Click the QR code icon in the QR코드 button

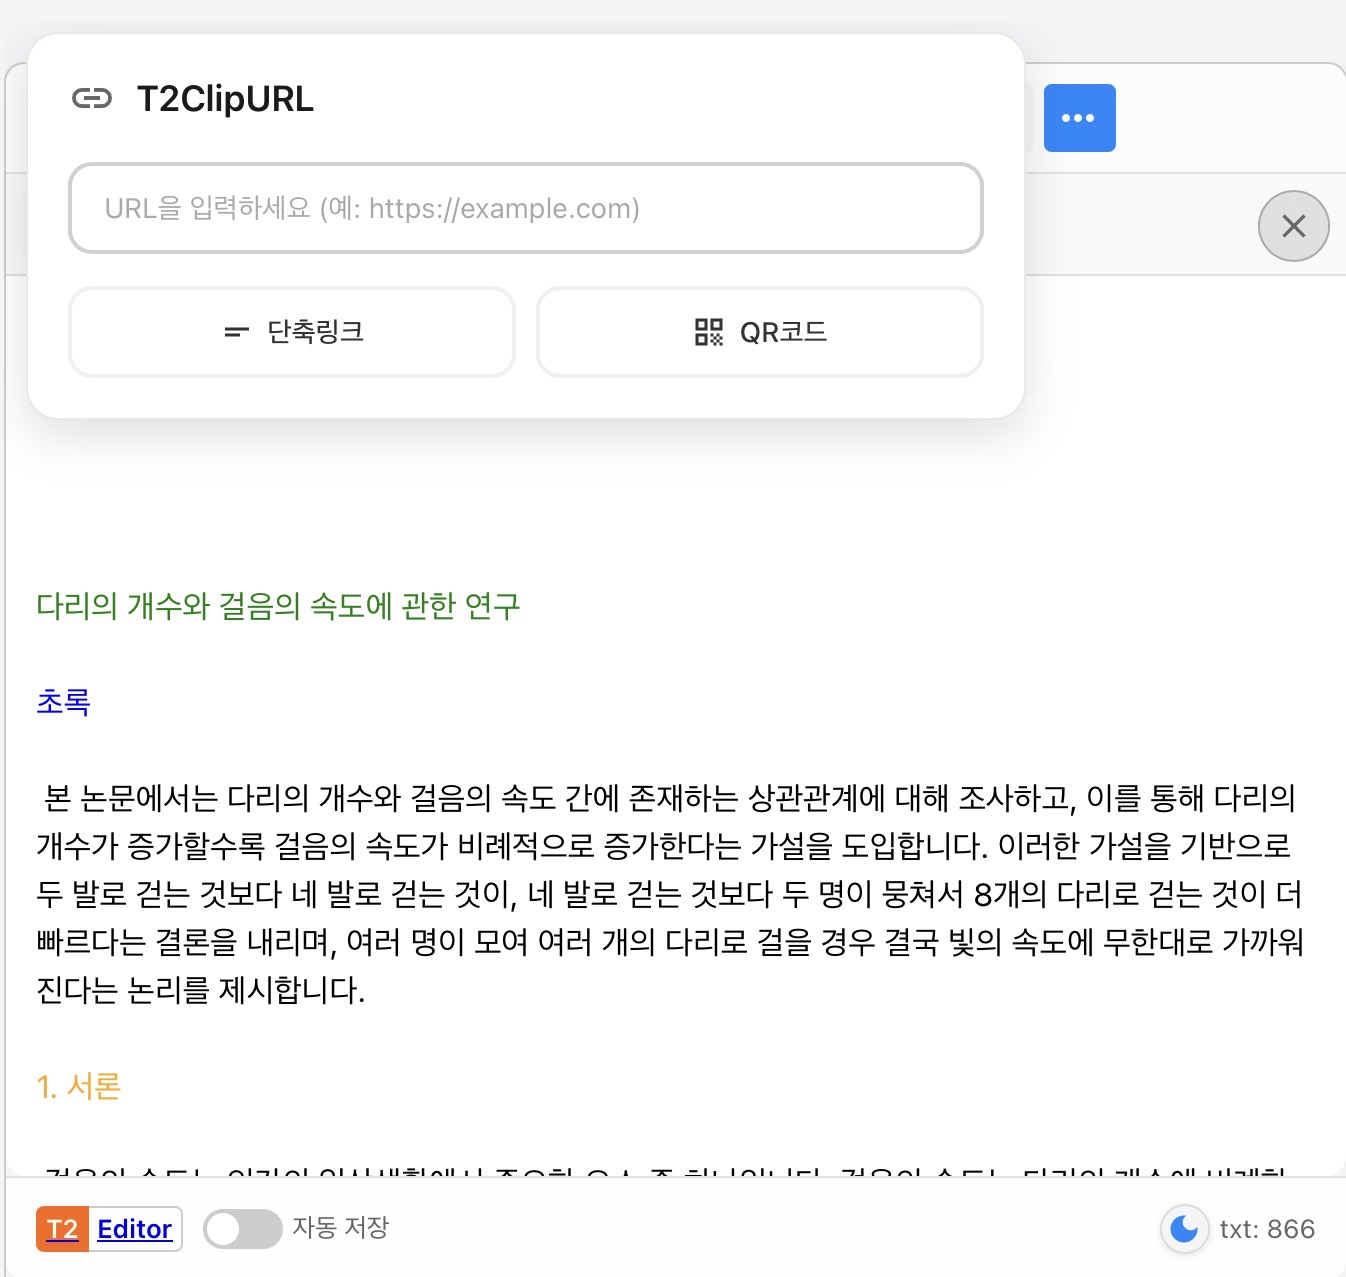pos(708,332)
